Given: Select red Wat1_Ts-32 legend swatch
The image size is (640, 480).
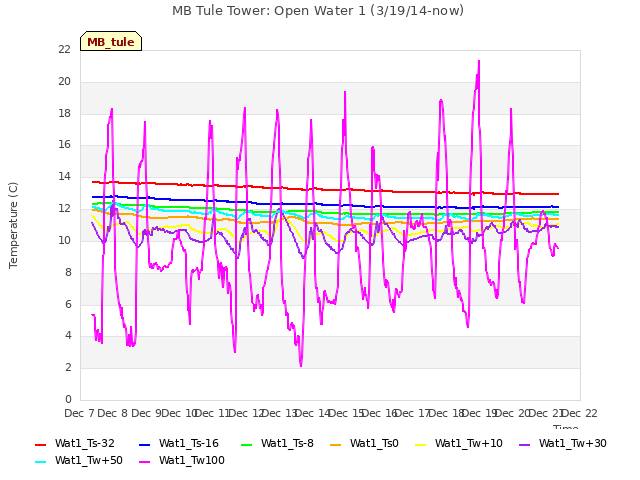Looking at the screenshot, I should [x=41, y=444].
